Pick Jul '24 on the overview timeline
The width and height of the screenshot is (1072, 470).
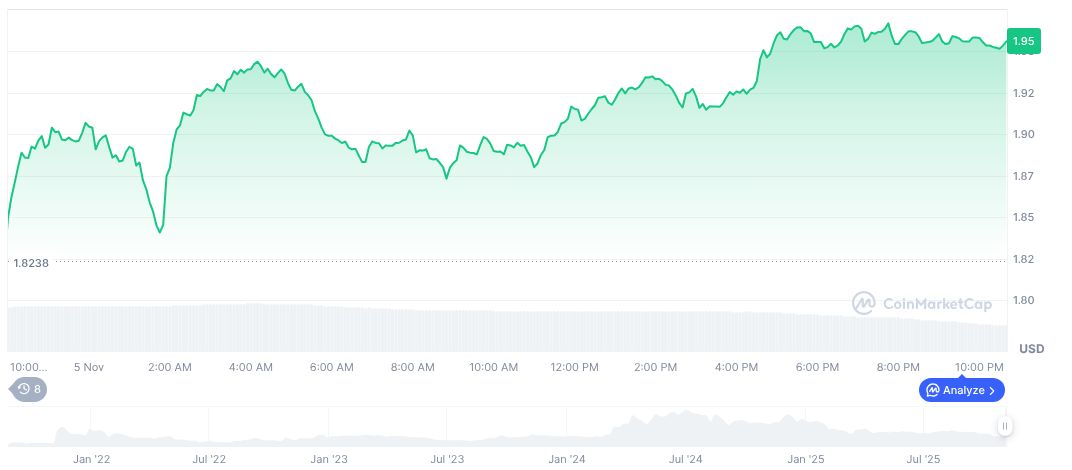684,459
